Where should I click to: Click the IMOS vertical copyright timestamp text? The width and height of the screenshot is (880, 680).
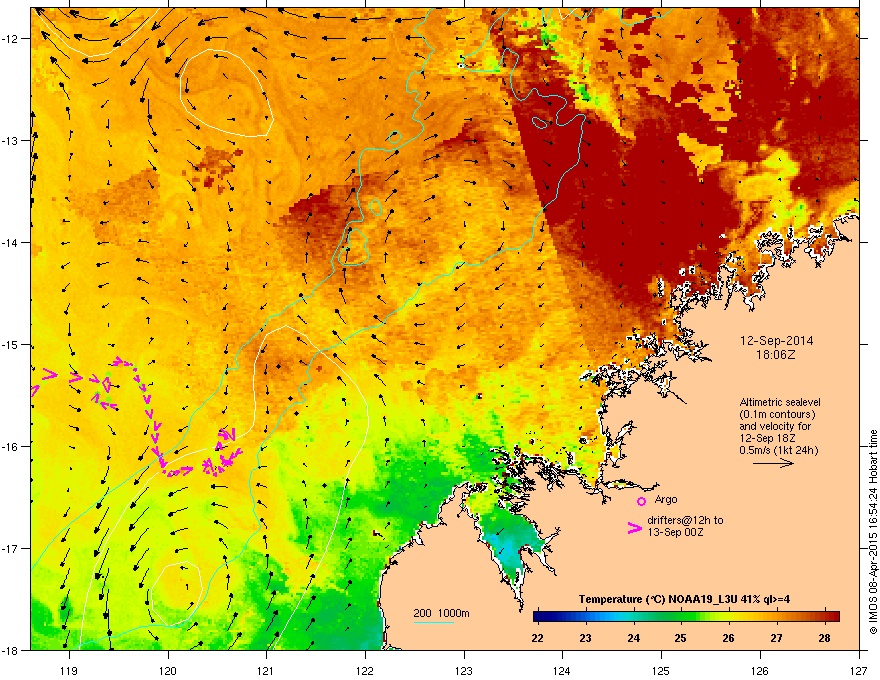tap(873, 532)
